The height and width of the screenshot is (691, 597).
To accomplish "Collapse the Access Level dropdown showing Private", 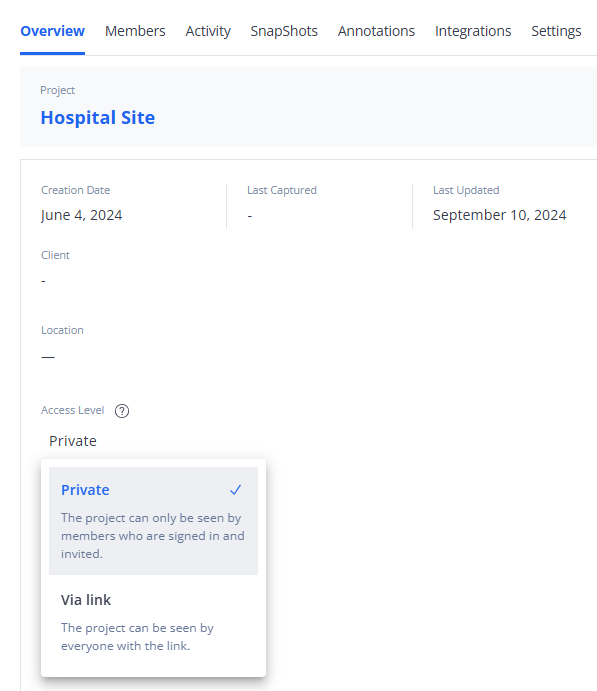I will click(73, 441).
